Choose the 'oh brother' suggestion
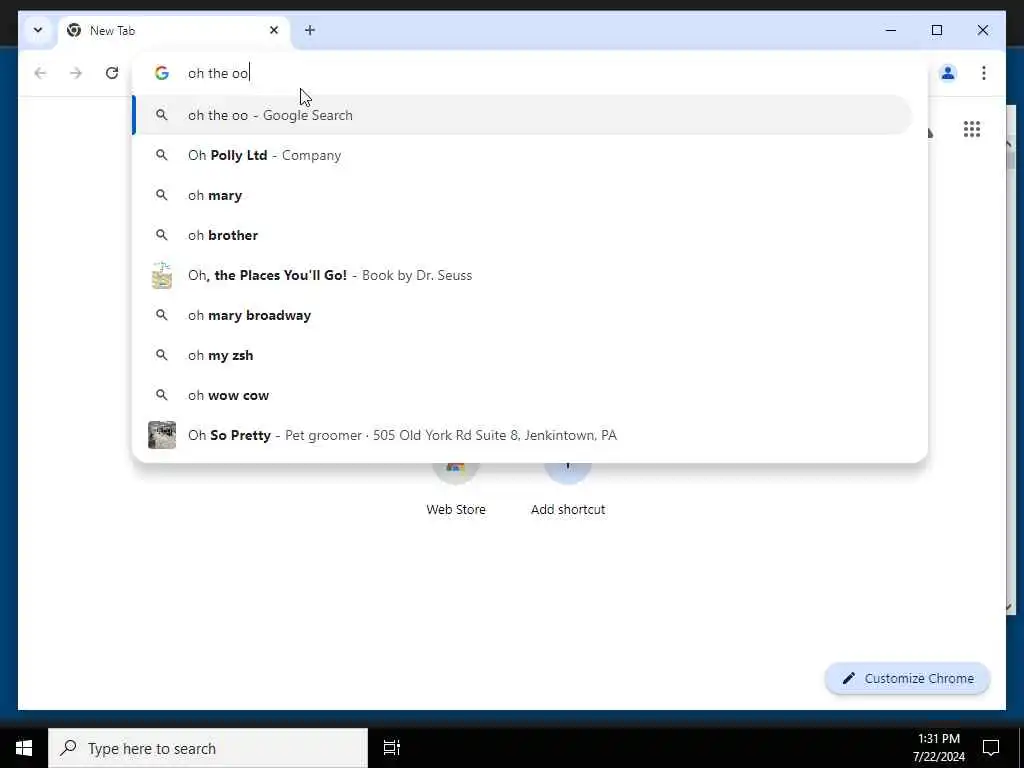 point(522,235)
